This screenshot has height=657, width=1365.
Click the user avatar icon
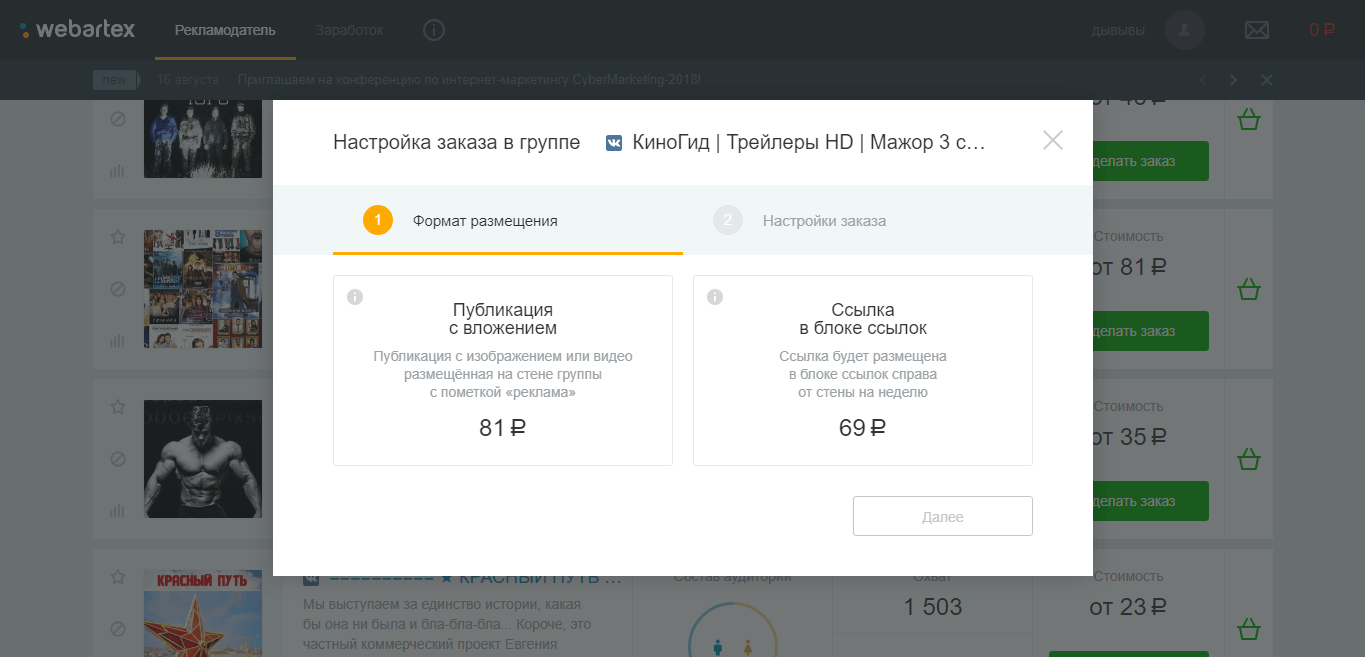point(1184,30)
